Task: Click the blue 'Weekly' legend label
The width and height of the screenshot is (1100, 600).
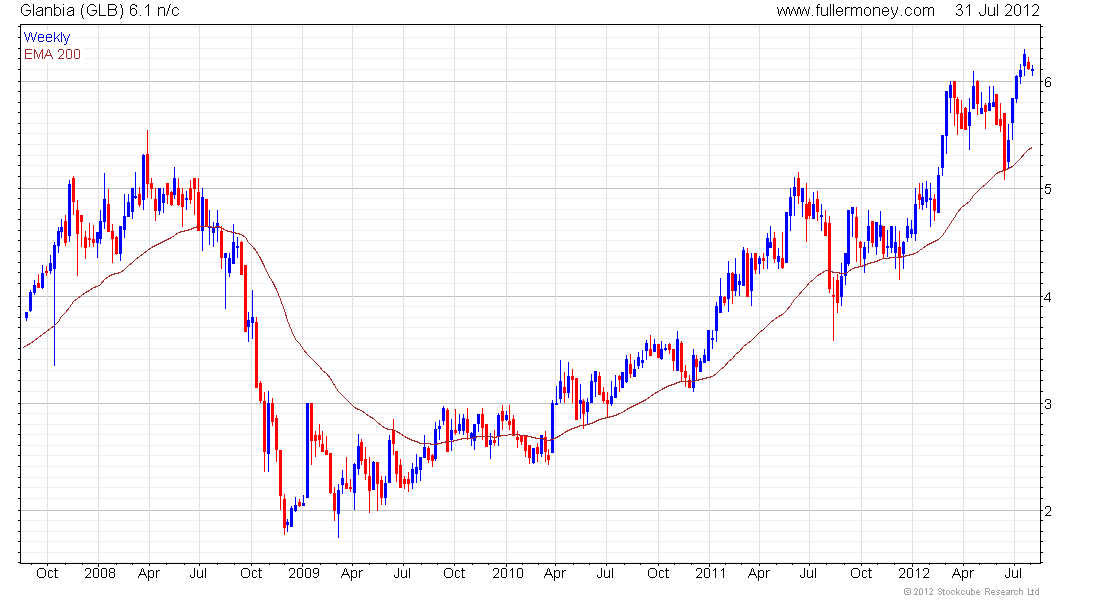Action: point(47,37)
